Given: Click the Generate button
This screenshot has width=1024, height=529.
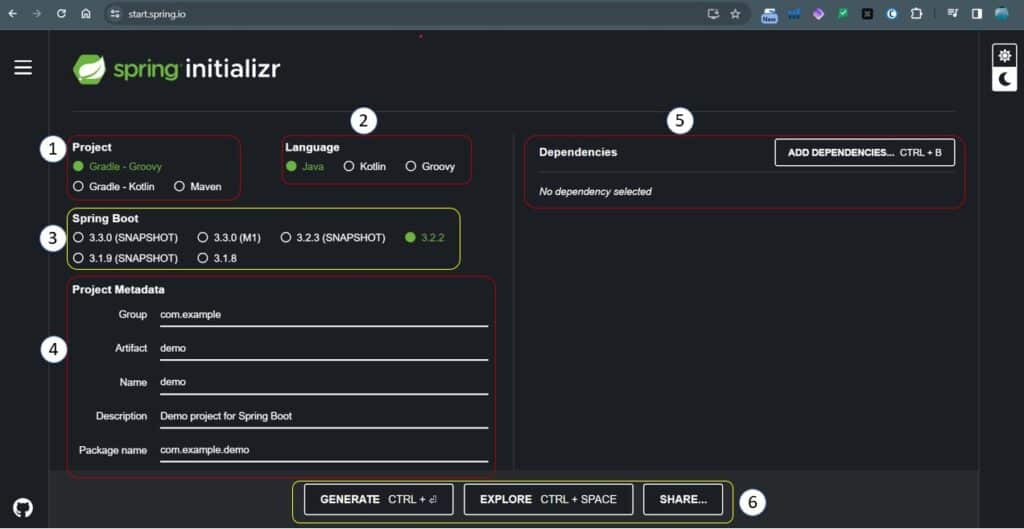Looking at the screenshot, I should (379, 499).
